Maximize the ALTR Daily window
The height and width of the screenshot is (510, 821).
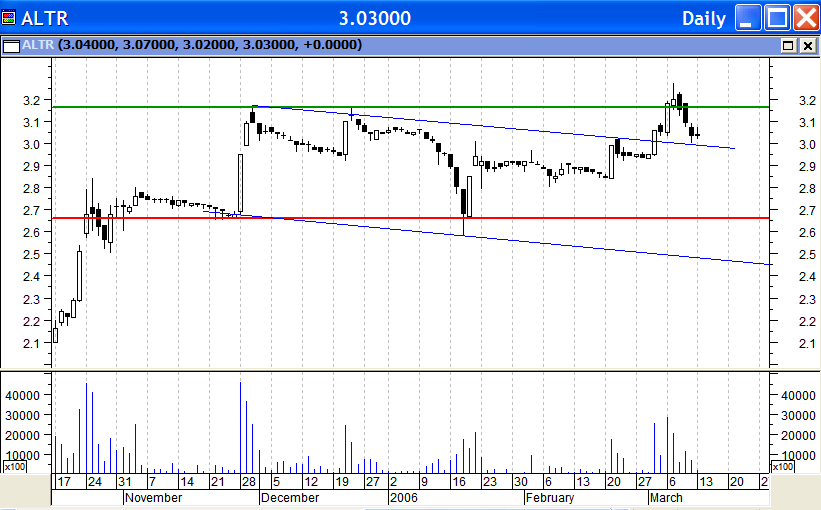coord(777,18)
